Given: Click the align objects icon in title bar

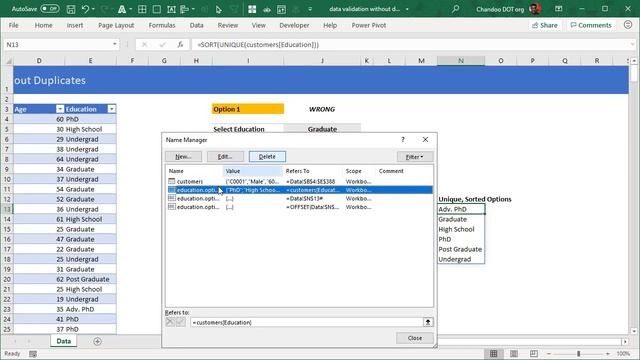Looking at the screenshot, I should click(184, 9).
